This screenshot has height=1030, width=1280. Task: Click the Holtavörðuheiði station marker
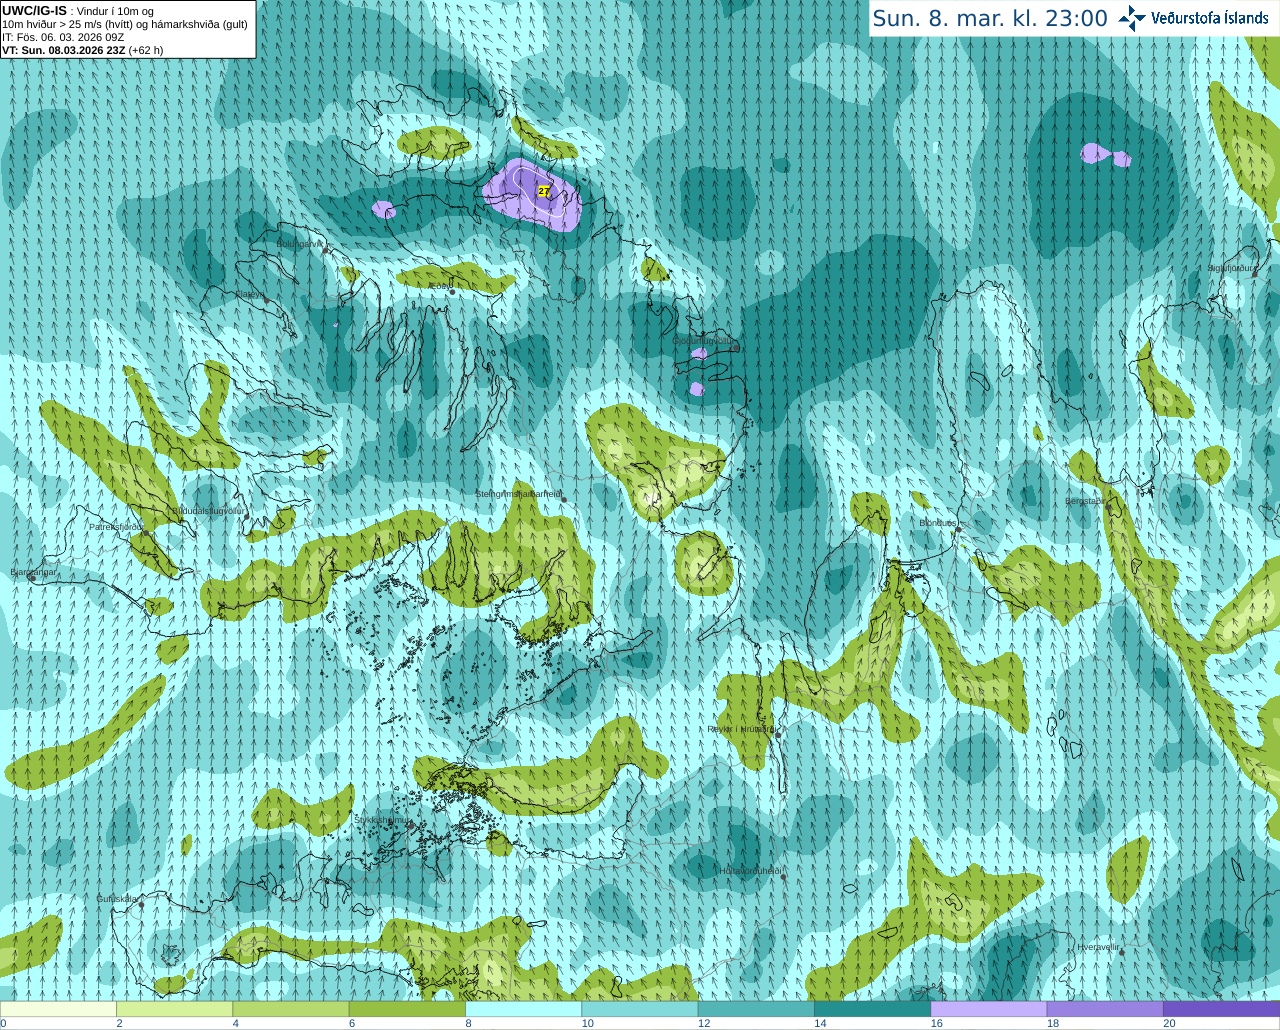[x=783, y=877]
